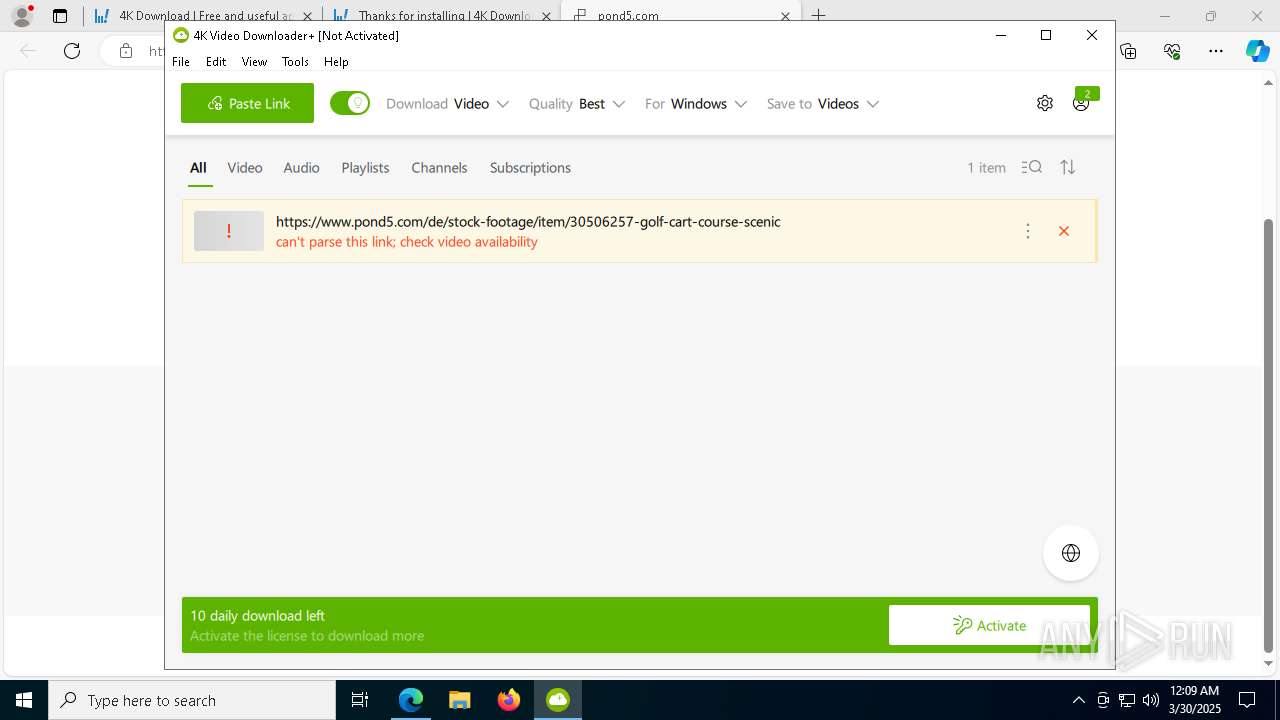Open the account icon with badge 2

[1081, 103]
